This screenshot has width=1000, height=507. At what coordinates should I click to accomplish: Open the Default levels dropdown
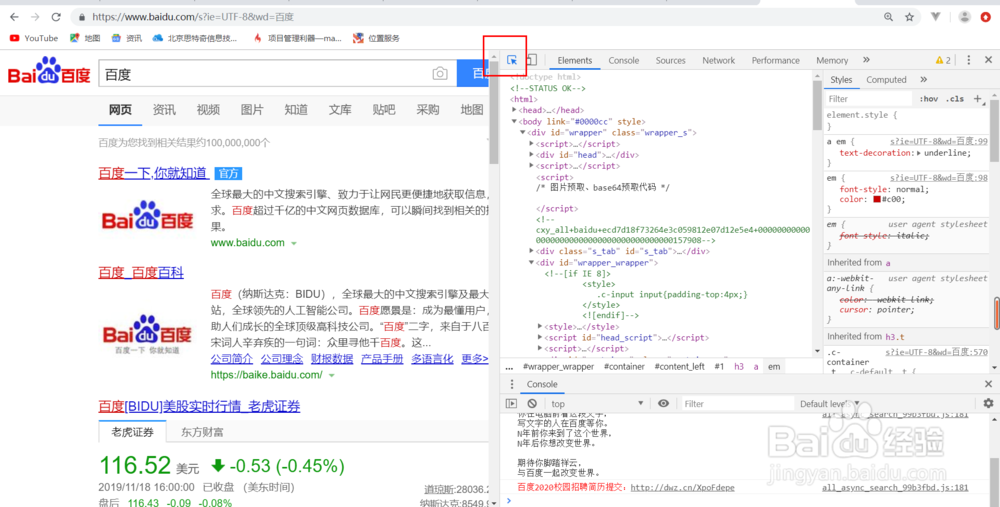pos(829,404)
